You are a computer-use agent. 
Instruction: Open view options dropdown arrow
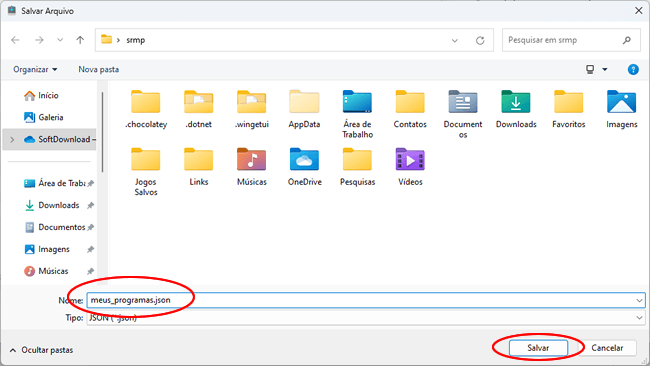(605, 69)
